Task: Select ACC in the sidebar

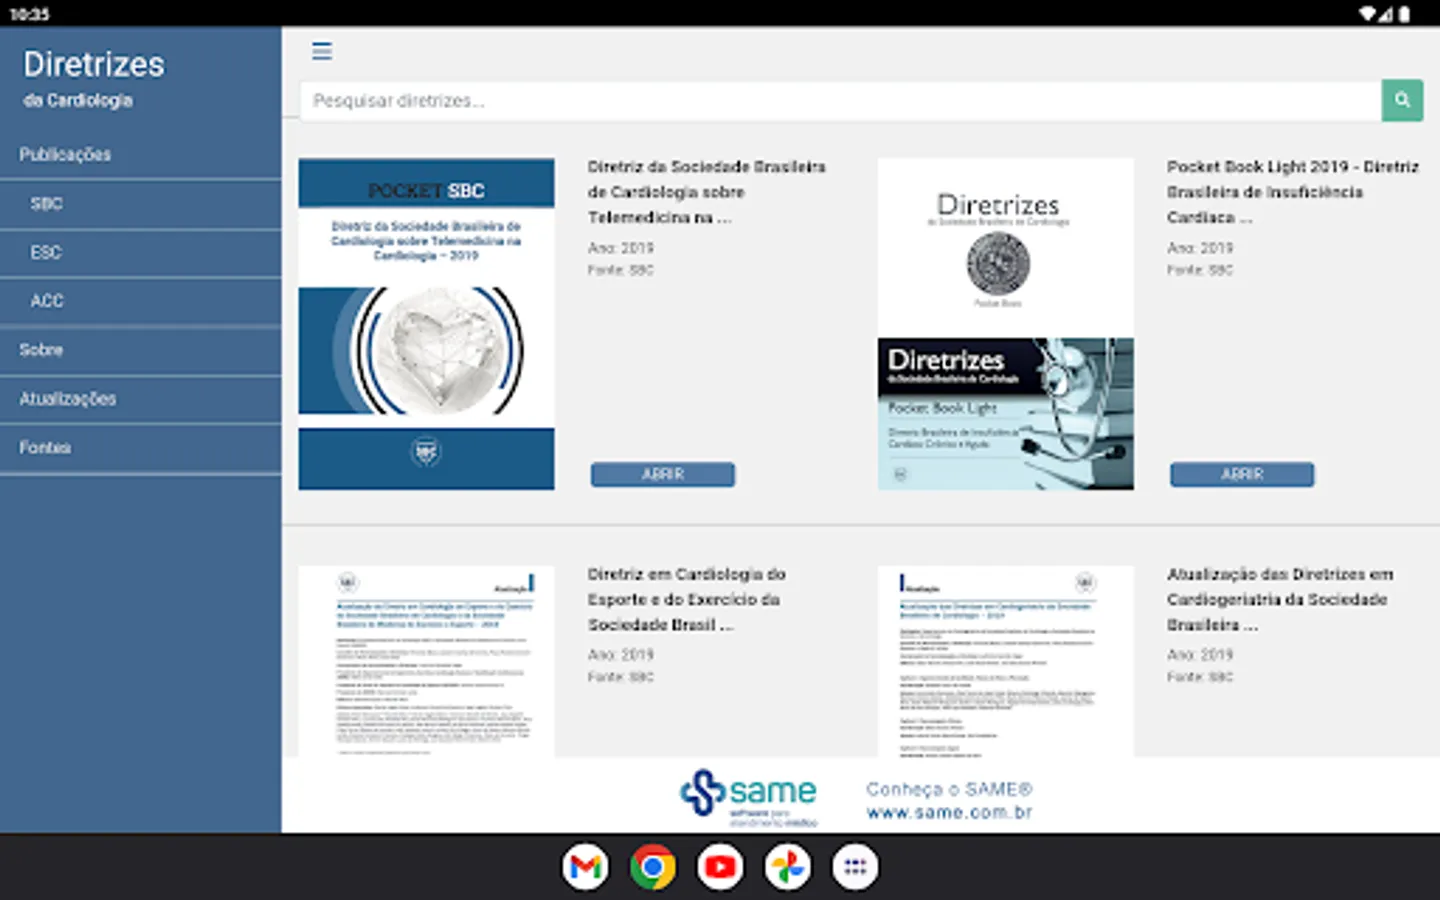Action: 140,301
